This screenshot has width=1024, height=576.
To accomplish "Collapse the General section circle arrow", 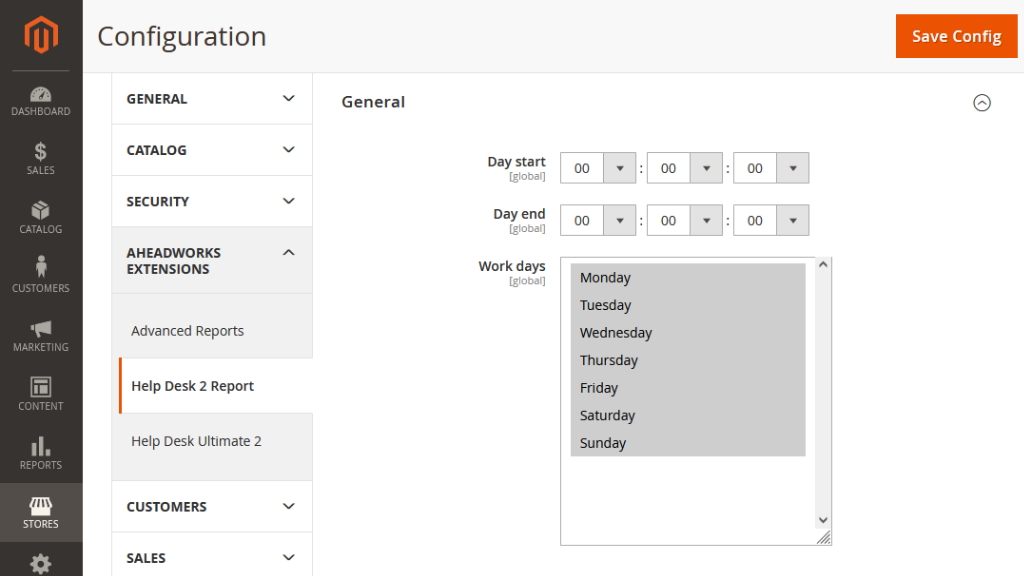I will click(x=982, y=103).
